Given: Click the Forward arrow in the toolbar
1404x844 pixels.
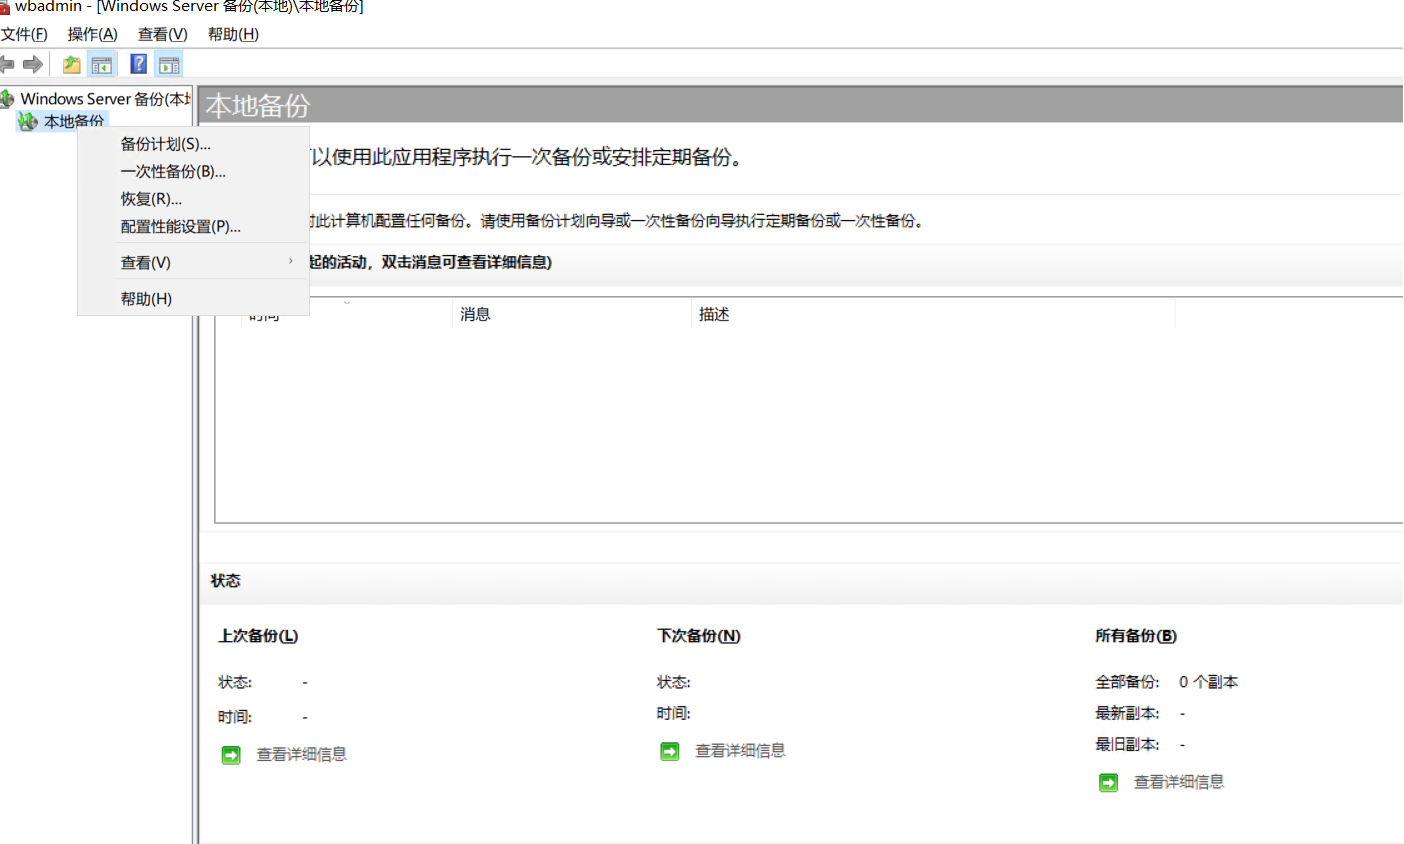Looking at the screenshot, I should pyautogui.click(x=33, y=65).
